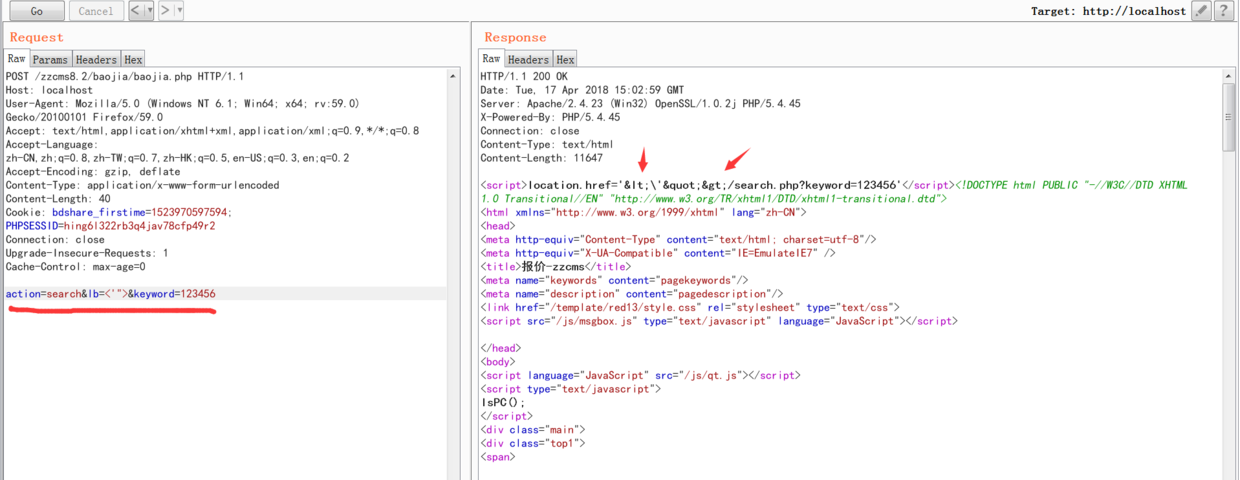Open help with the question mark icon
This screenshot has height=480, width=1240.
pos(1222,11)
